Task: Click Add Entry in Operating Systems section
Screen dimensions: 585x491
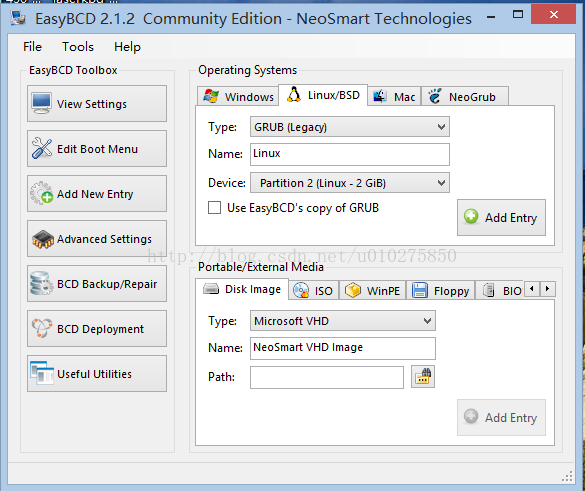Action: click(x=501, y=218)
